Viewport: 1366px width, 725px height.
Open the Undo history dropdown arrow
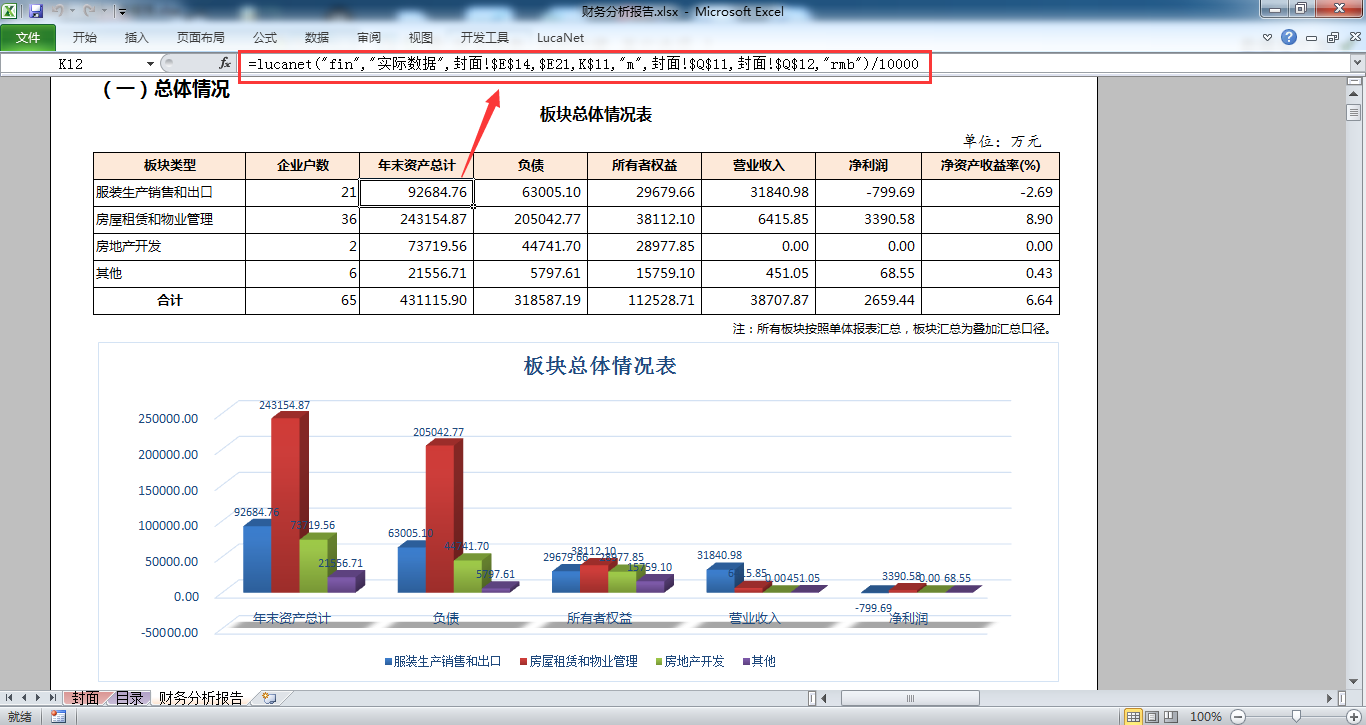(72, 12)
